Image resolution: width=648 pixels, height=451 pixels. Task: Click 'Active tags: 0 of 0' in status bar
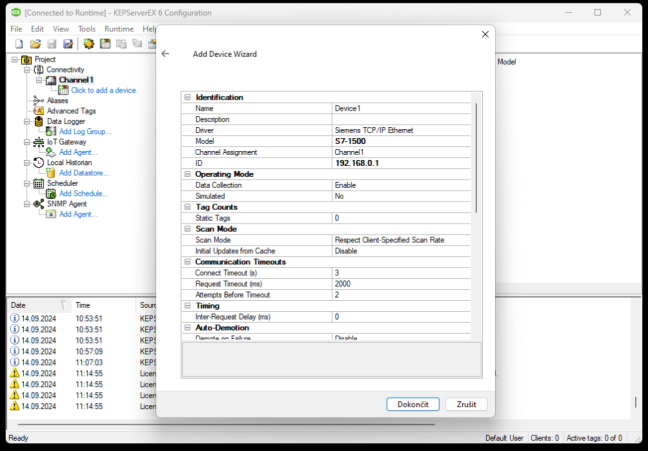coord(594,438)
